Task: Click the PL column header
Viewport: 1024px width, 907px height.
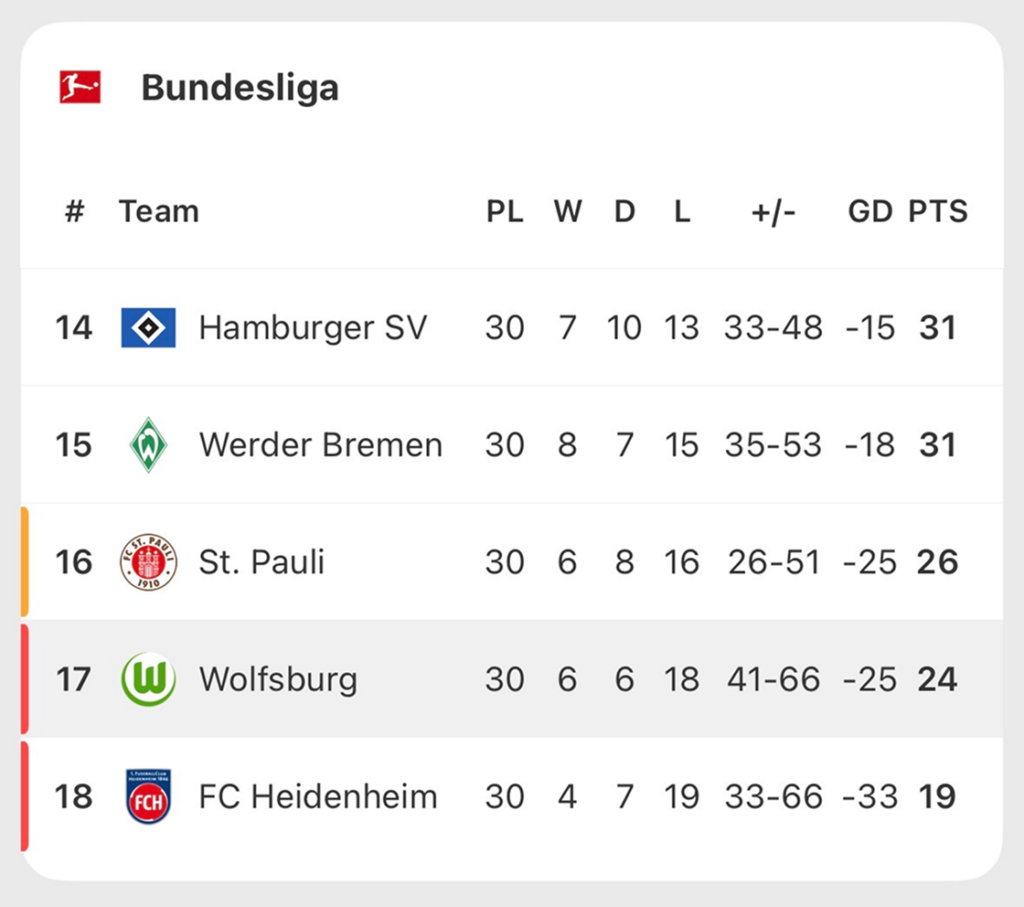Action: [505, 212]
